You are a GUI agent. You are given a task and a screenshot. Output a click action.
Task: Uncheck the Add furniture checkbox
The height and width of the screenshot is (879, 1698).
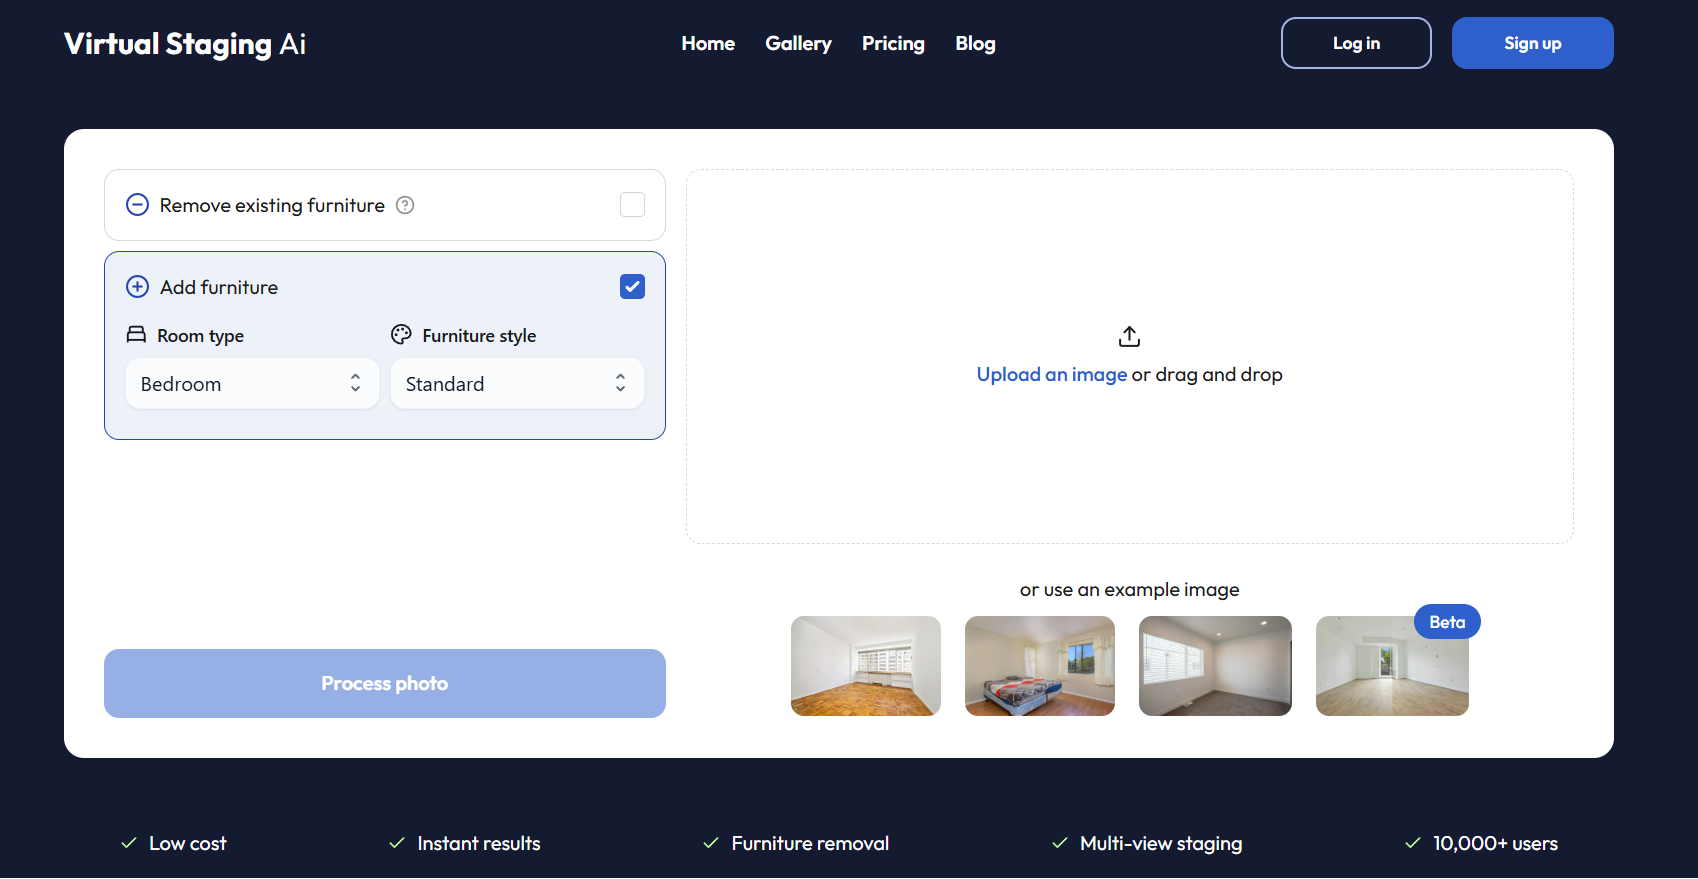[x=632, y=287]
